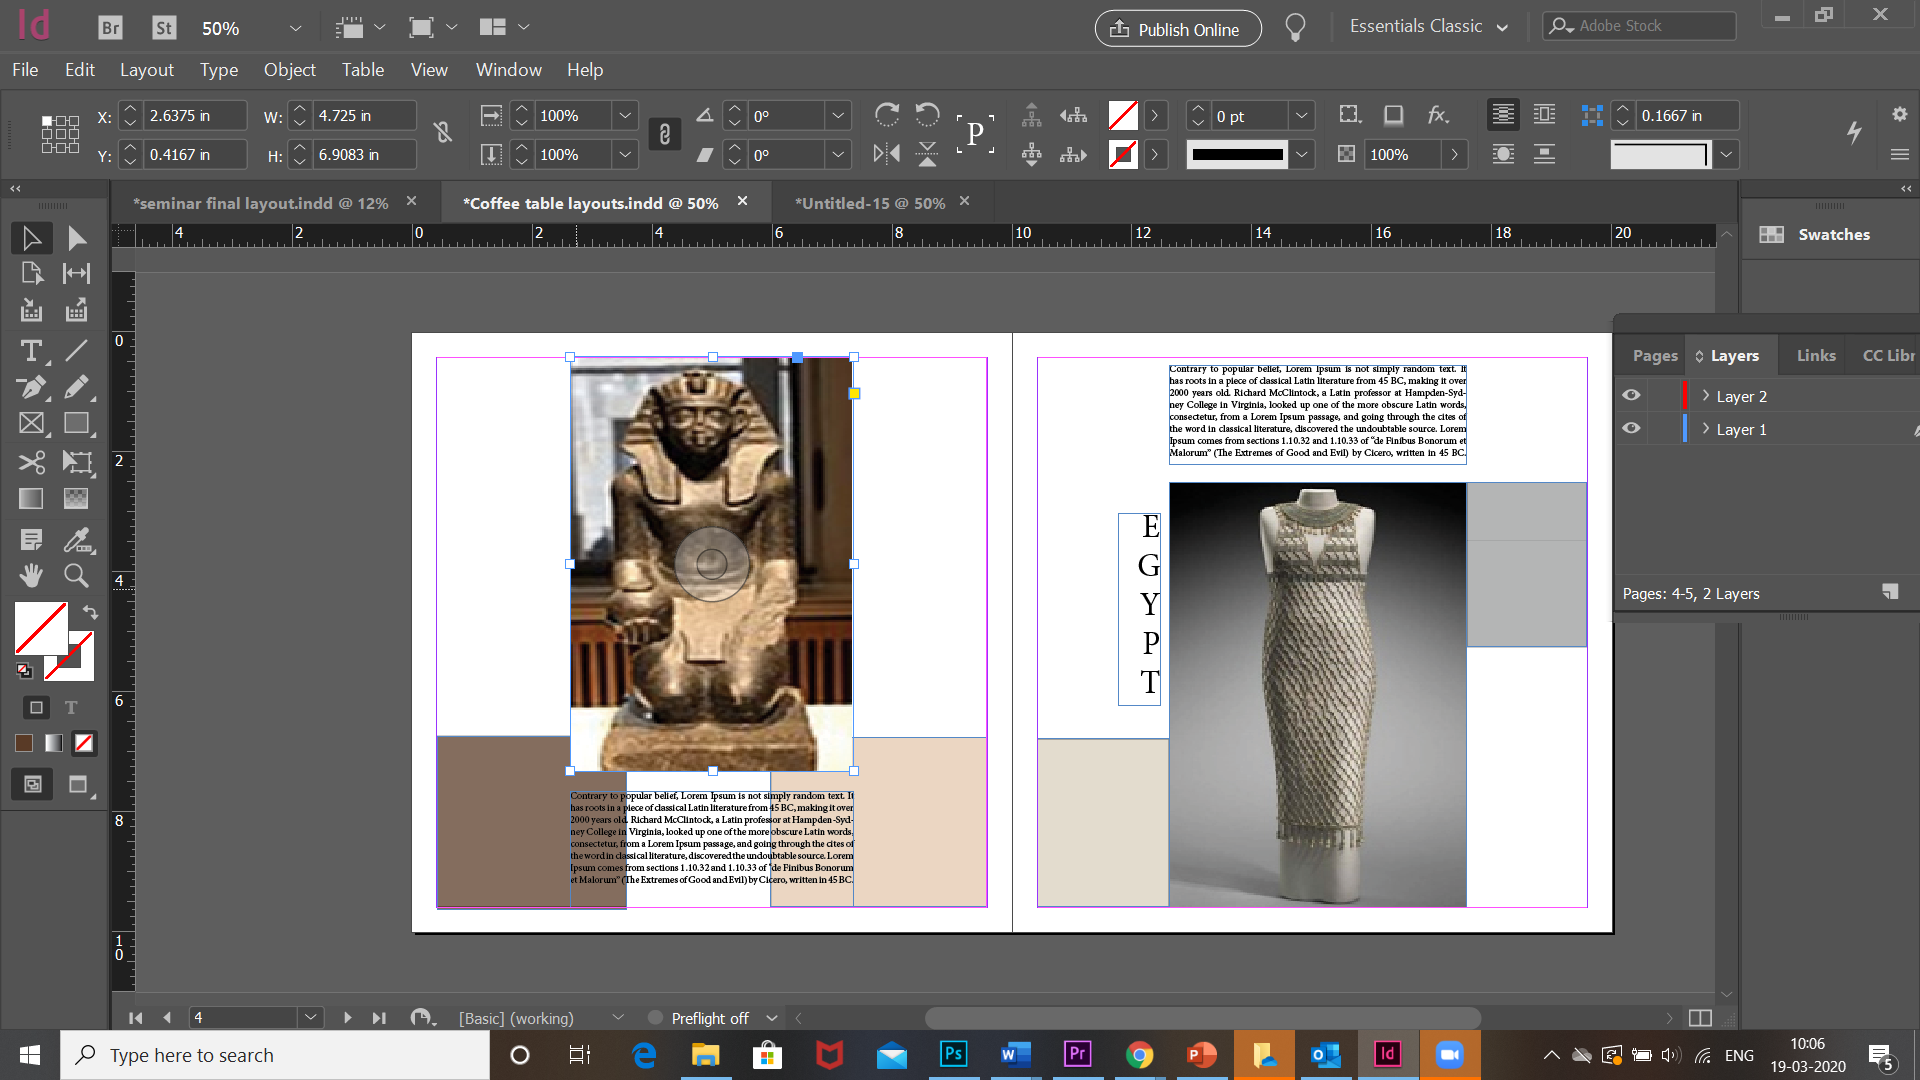Open the Object menu
The width and height of the screenshot is (1920, 1080).
(x=289, y=70)
